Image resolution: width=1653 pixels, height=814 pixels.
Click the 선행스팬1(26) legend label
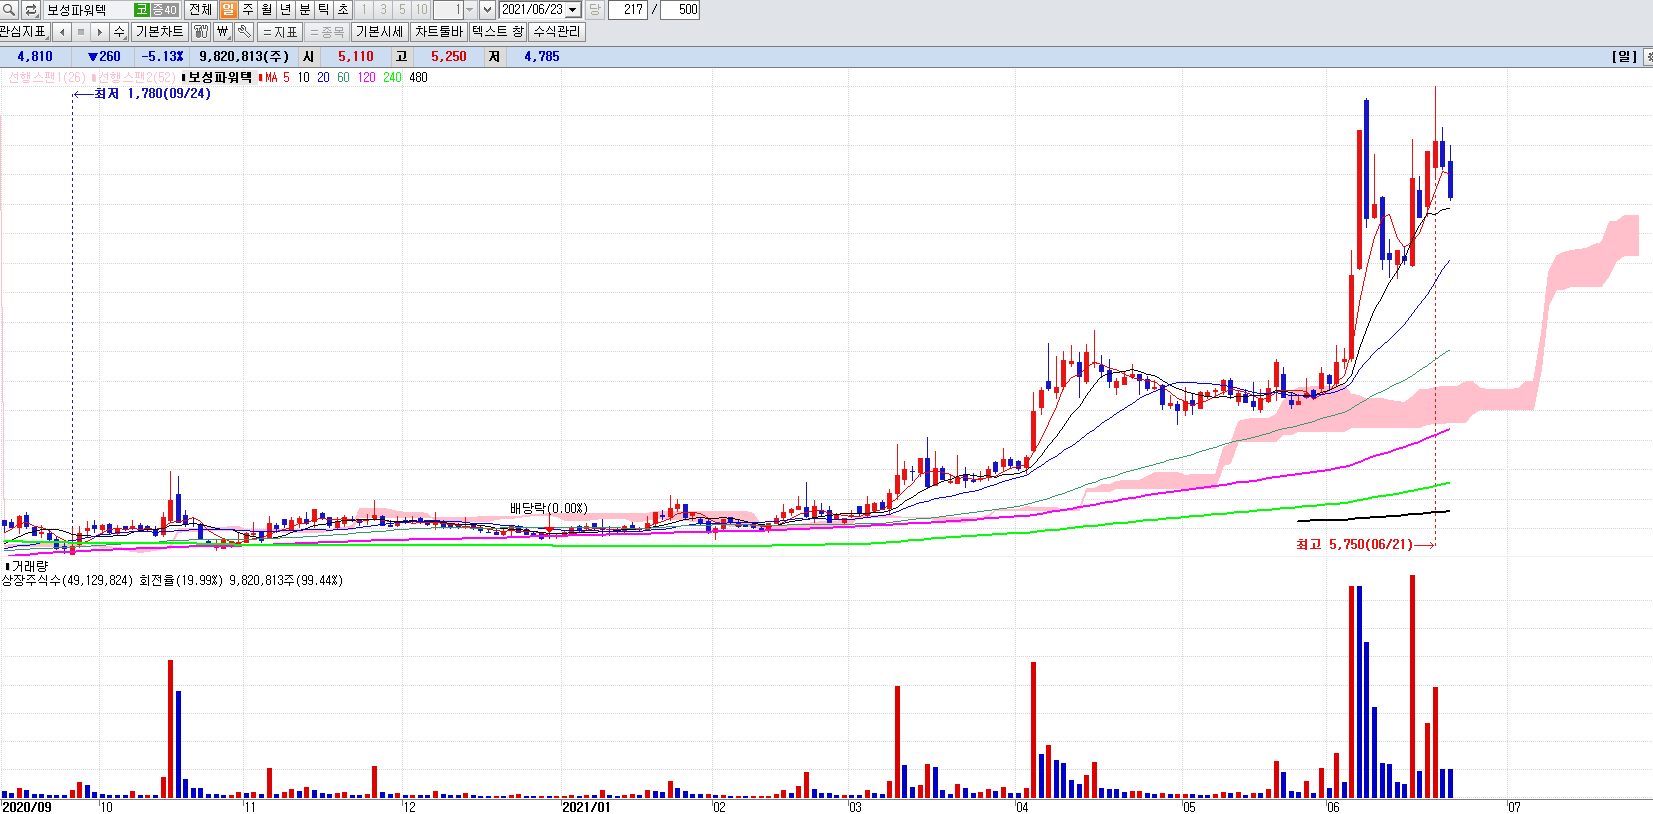tap(49, 77)
